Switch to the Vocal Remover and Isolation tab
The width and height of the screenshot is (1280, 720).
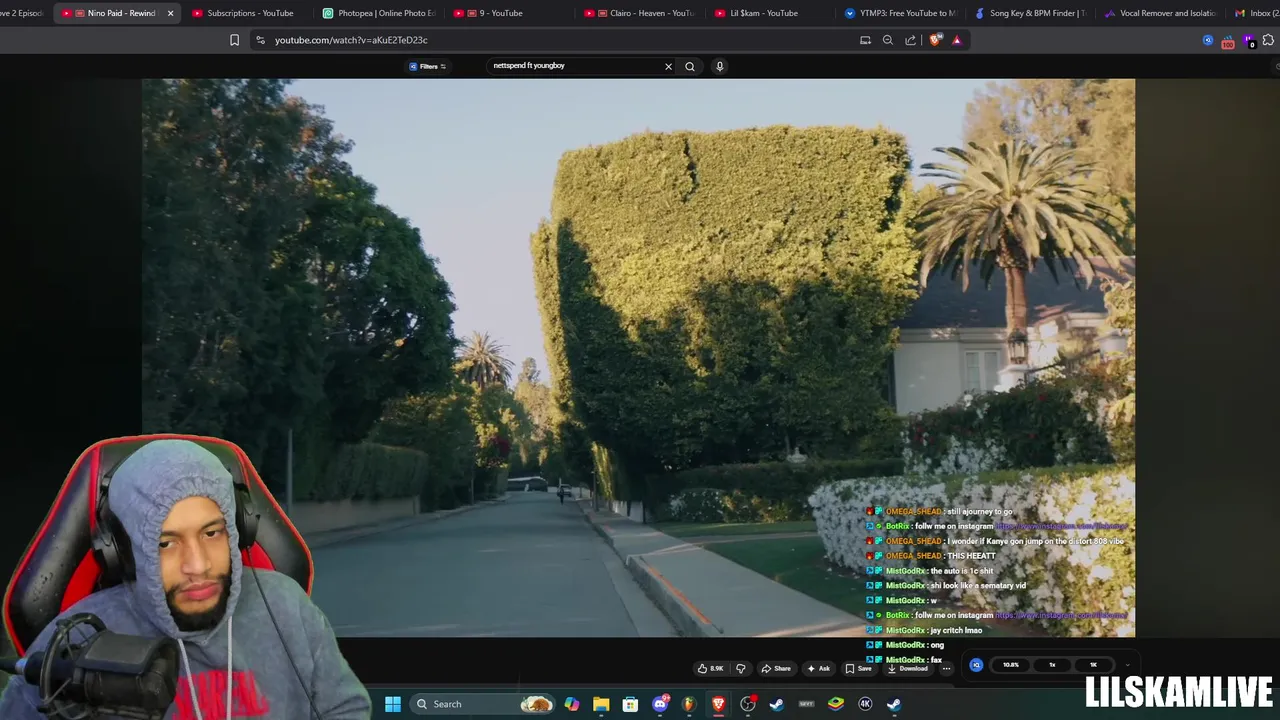pos(1160,13)
